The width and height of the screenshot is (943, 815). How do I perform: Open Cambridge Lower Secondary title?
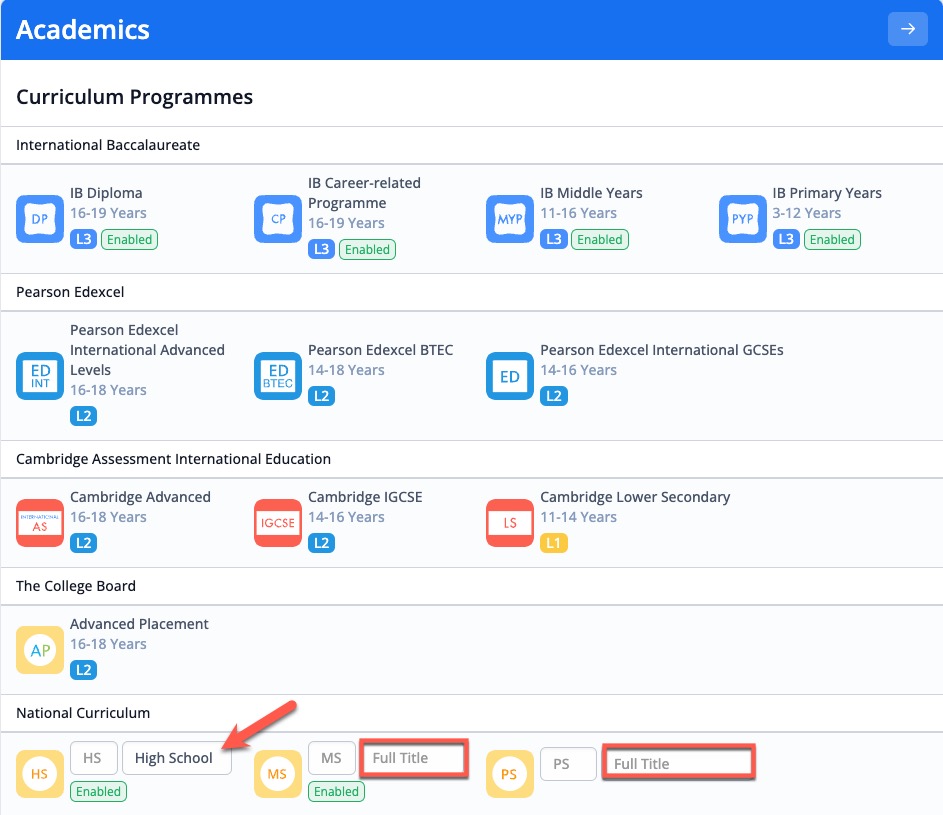coord(635,497)
